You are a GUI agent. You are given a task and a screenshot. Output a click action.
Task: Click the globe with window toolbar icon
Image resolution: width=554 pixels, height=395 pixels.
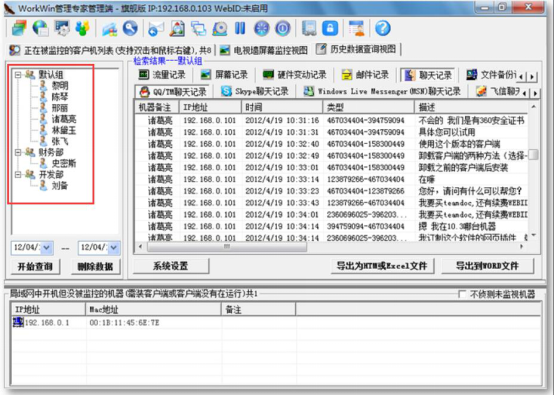[x=41, y=28]
